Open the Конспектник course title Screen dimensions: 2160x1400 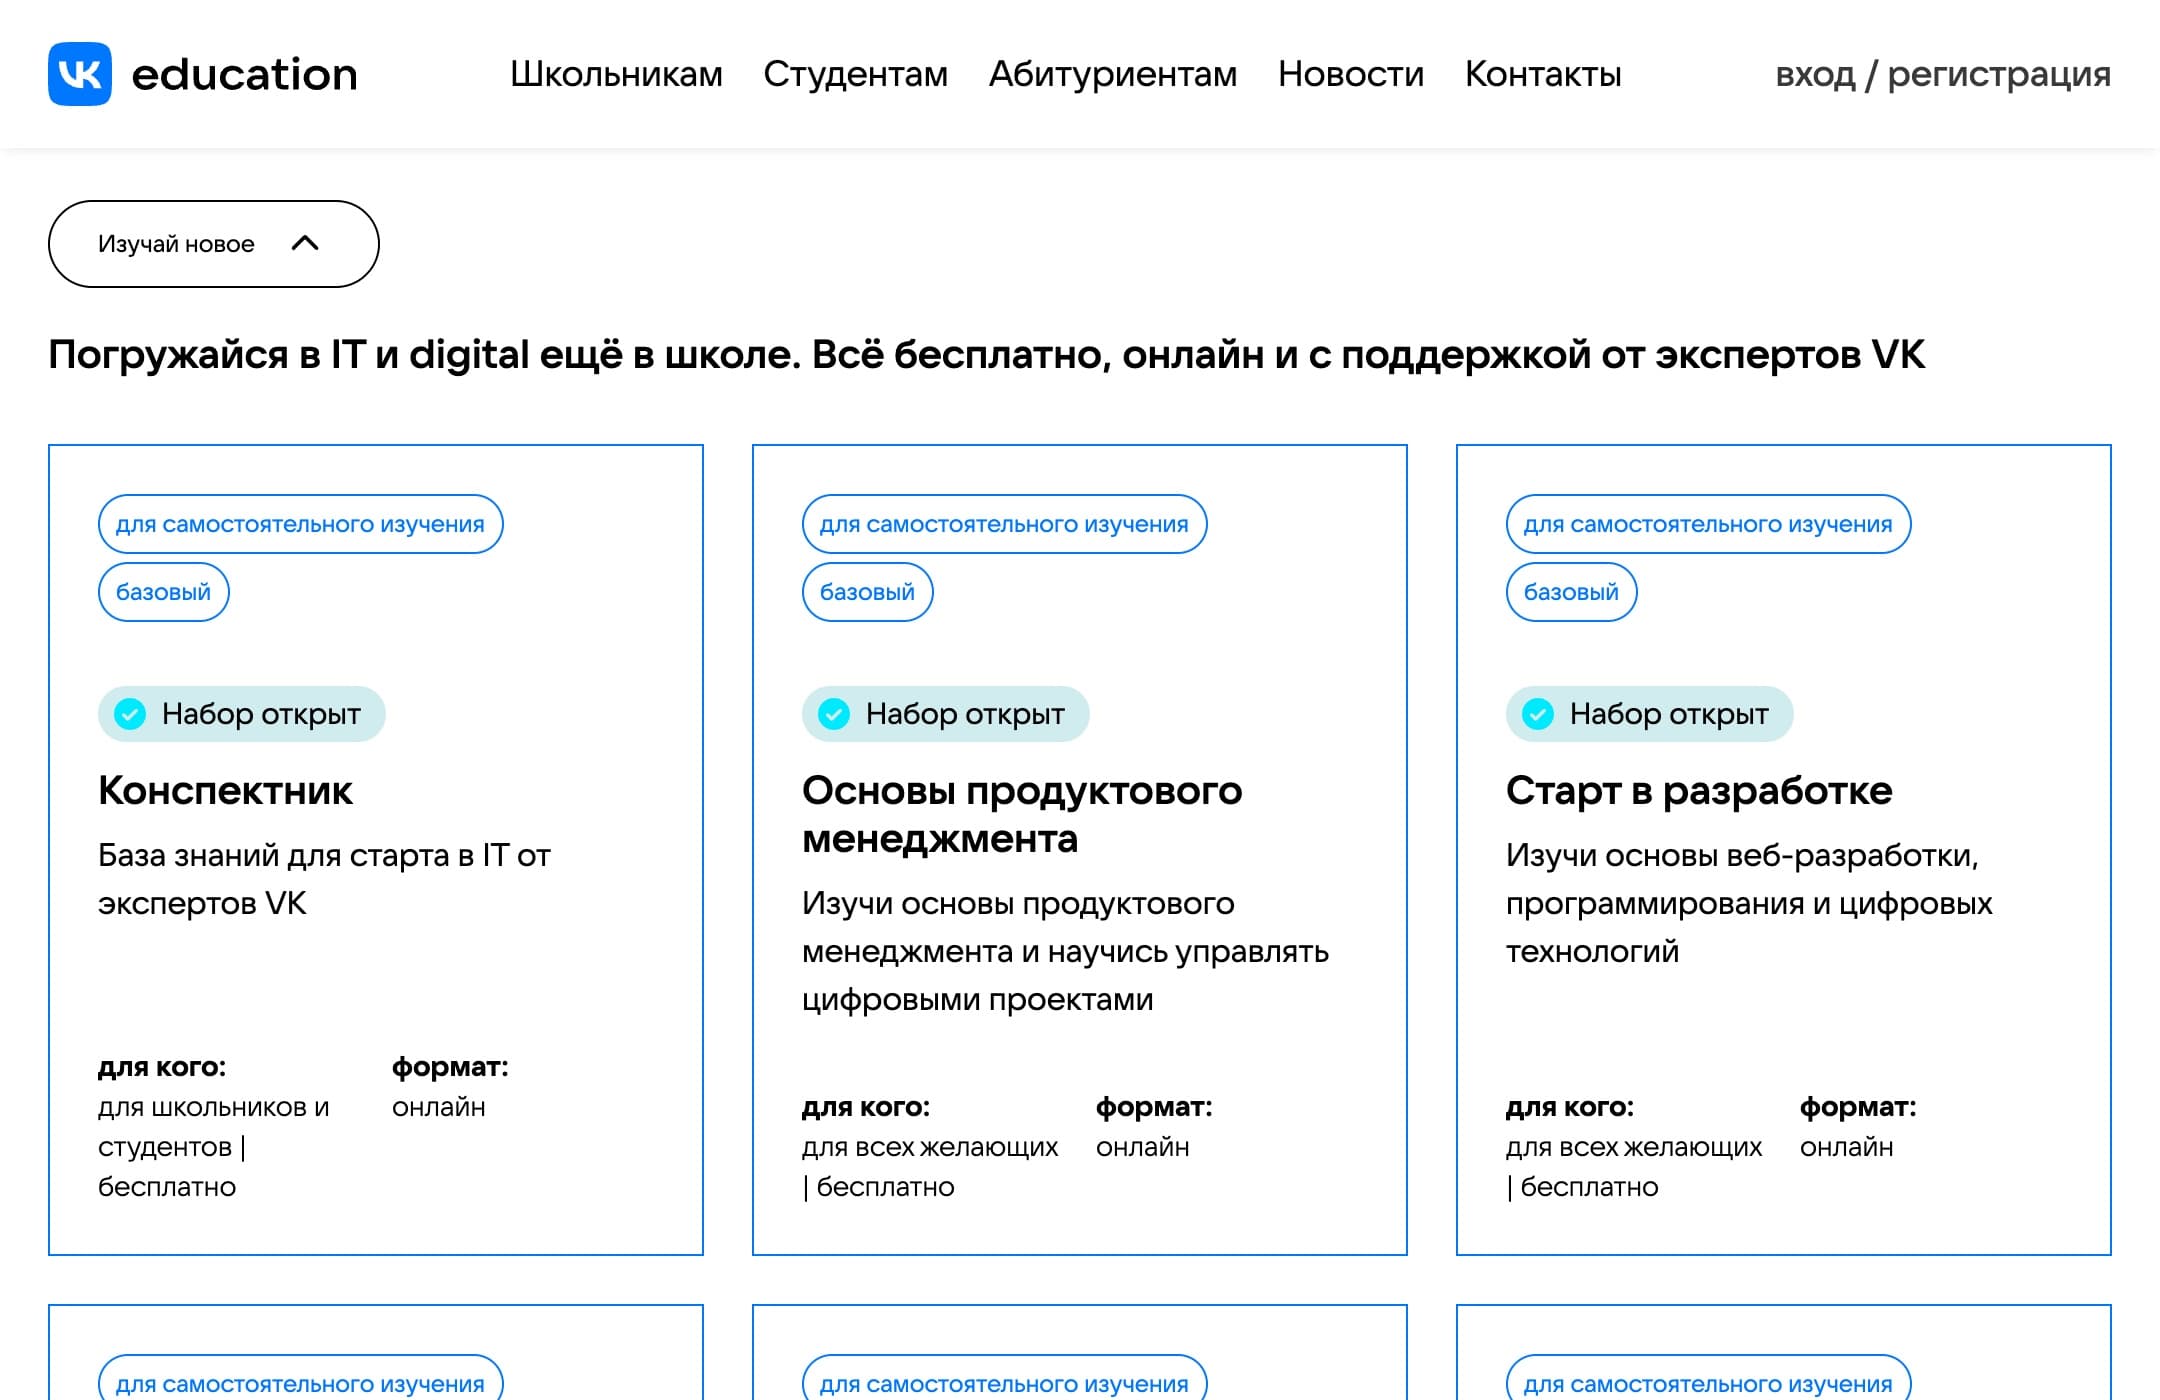click(225, 790)
